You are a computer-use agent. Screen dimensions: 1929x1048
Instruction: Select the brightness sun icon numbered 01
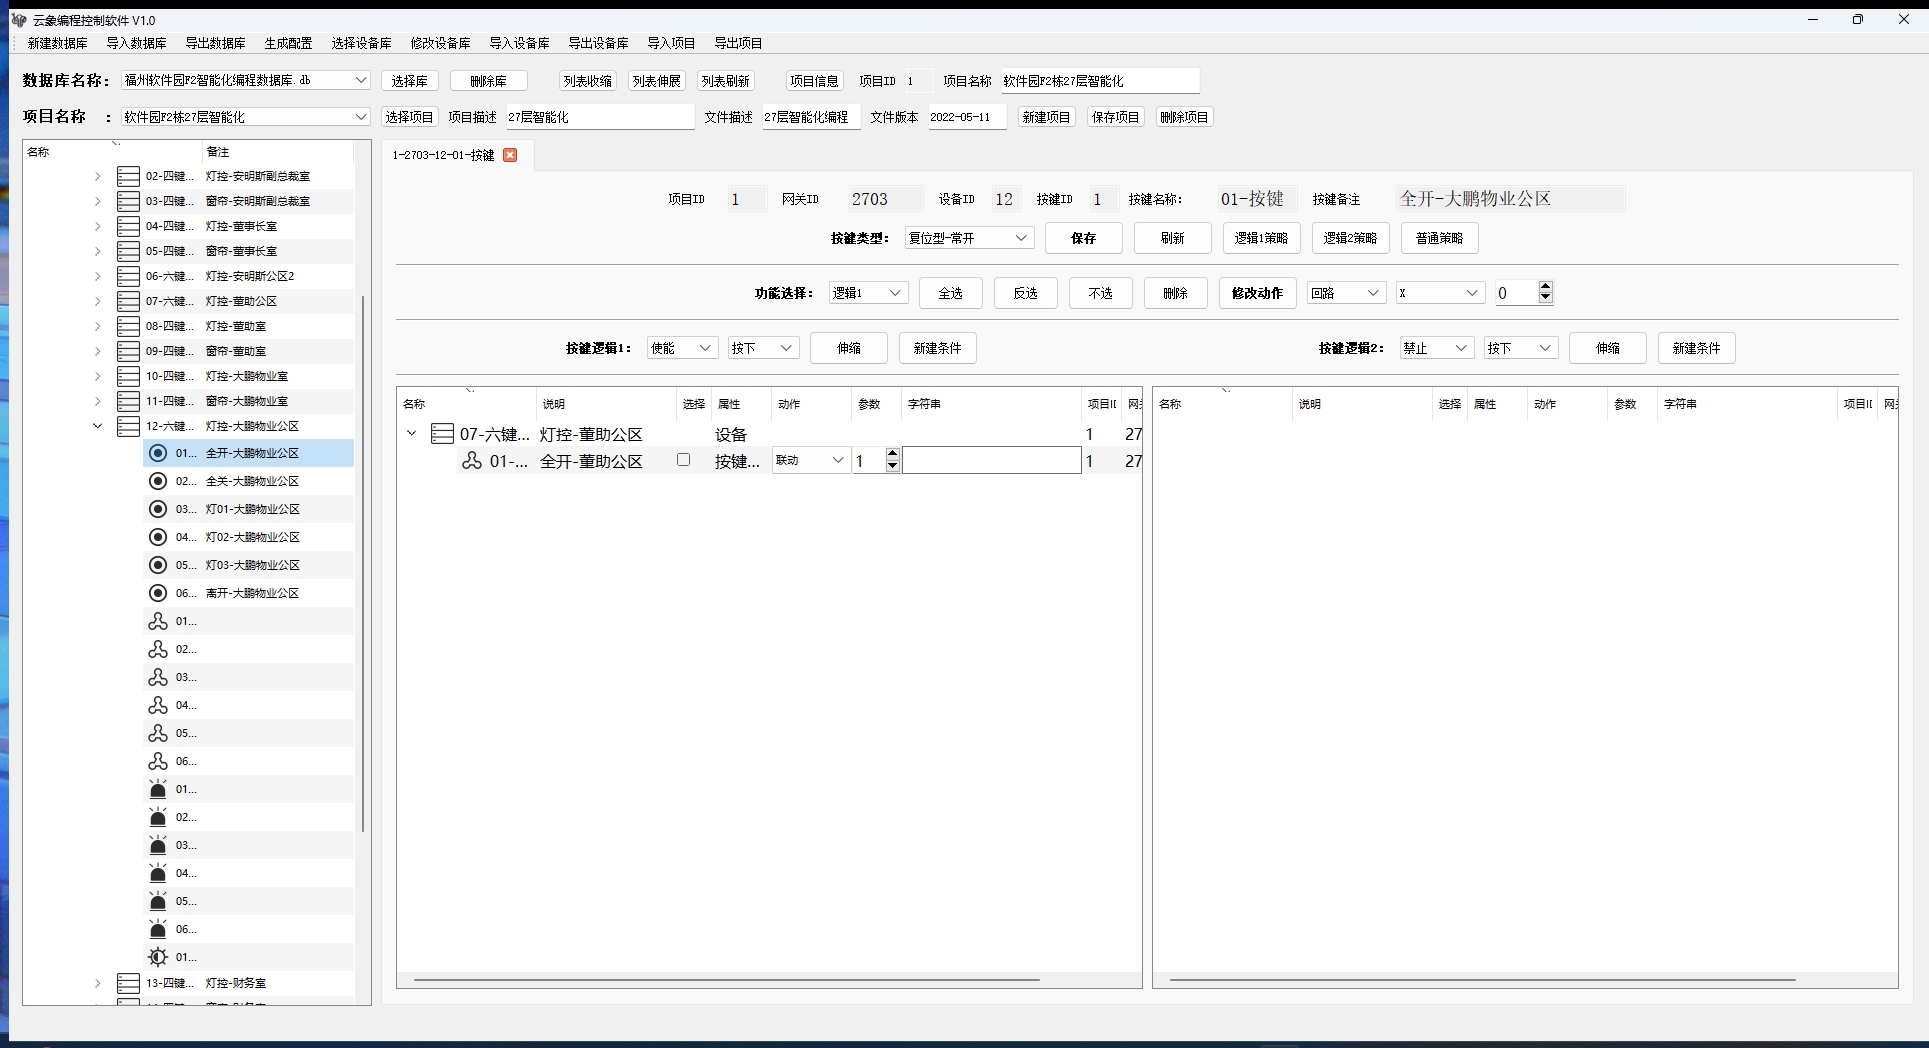(158, 957)
